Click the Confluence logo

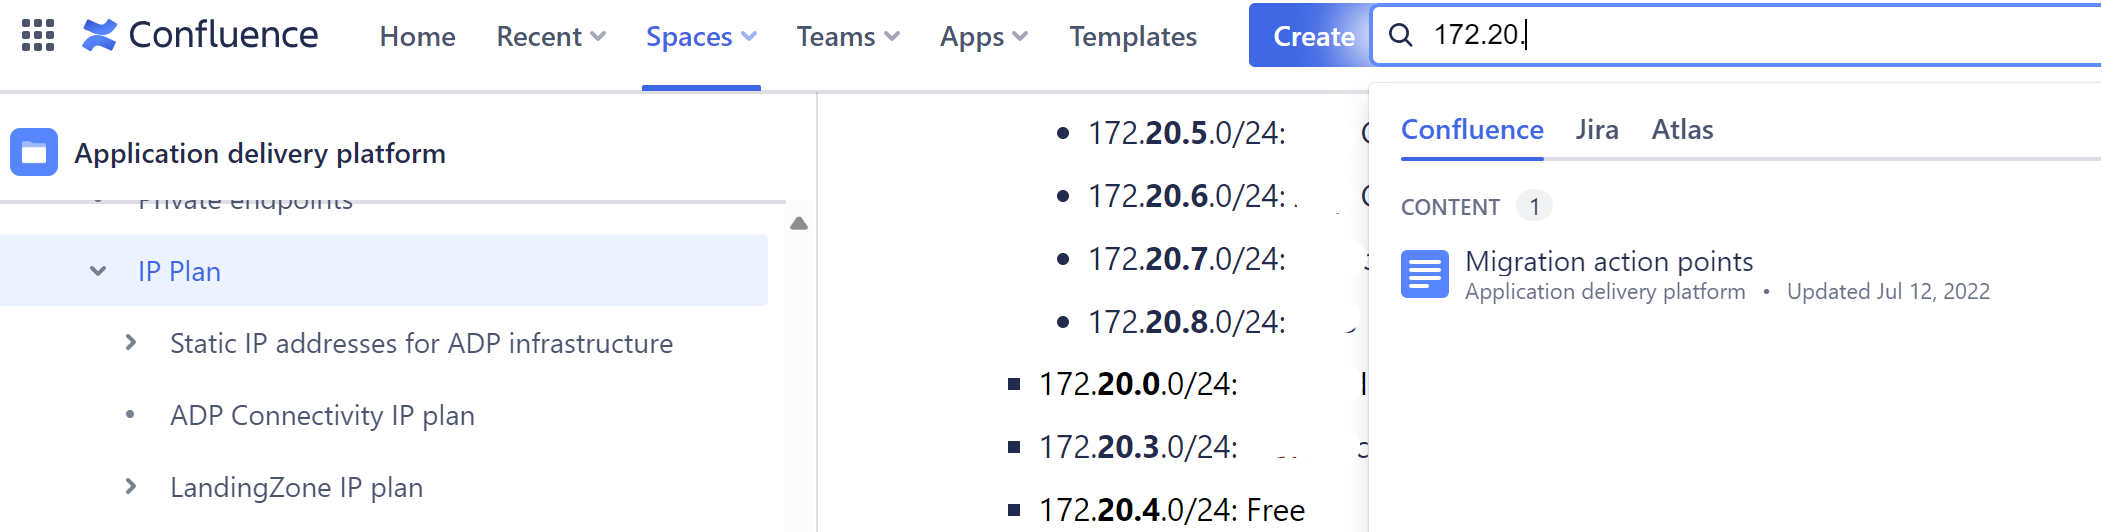click(x=200, y=36)
